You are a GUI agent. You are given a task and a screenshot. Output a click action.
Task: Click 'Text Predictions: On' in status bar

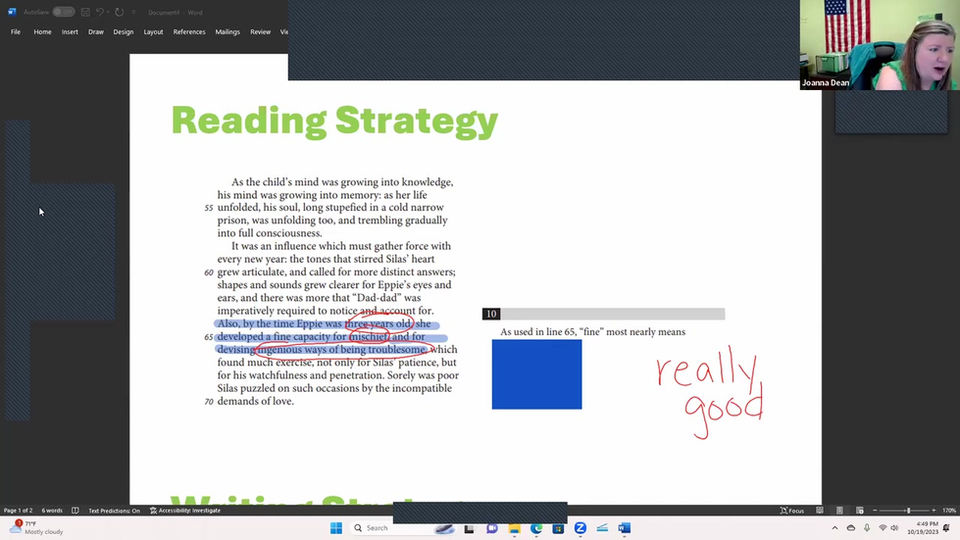tap(114, 510)
